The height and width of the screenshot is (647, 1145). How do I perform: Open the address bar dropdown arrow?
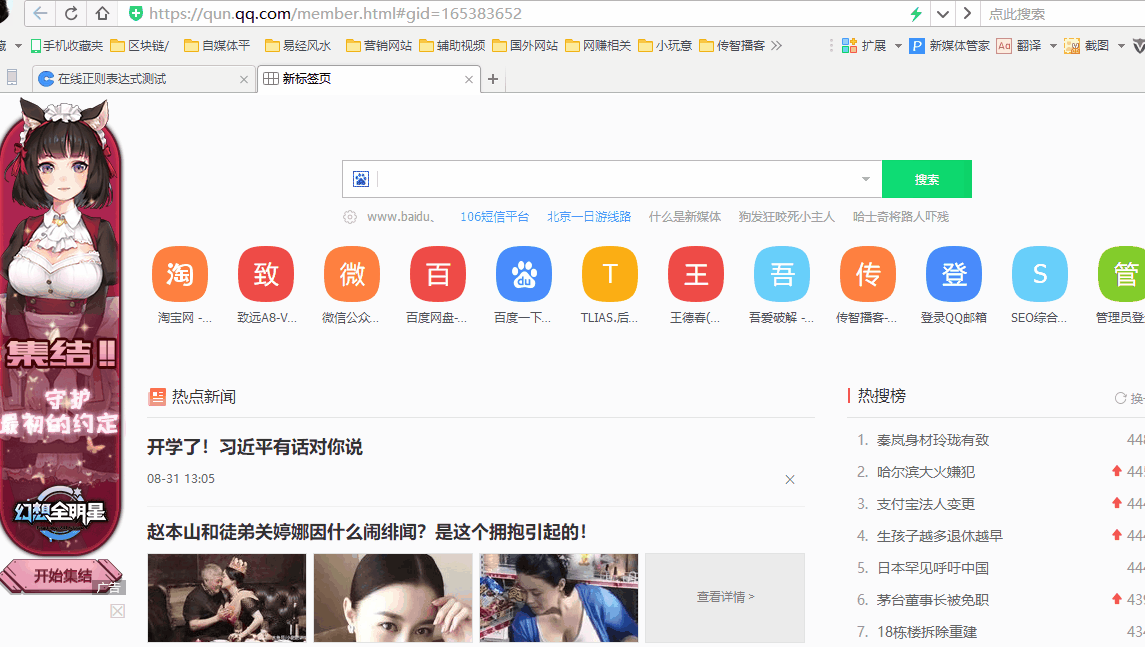[943, 13]
